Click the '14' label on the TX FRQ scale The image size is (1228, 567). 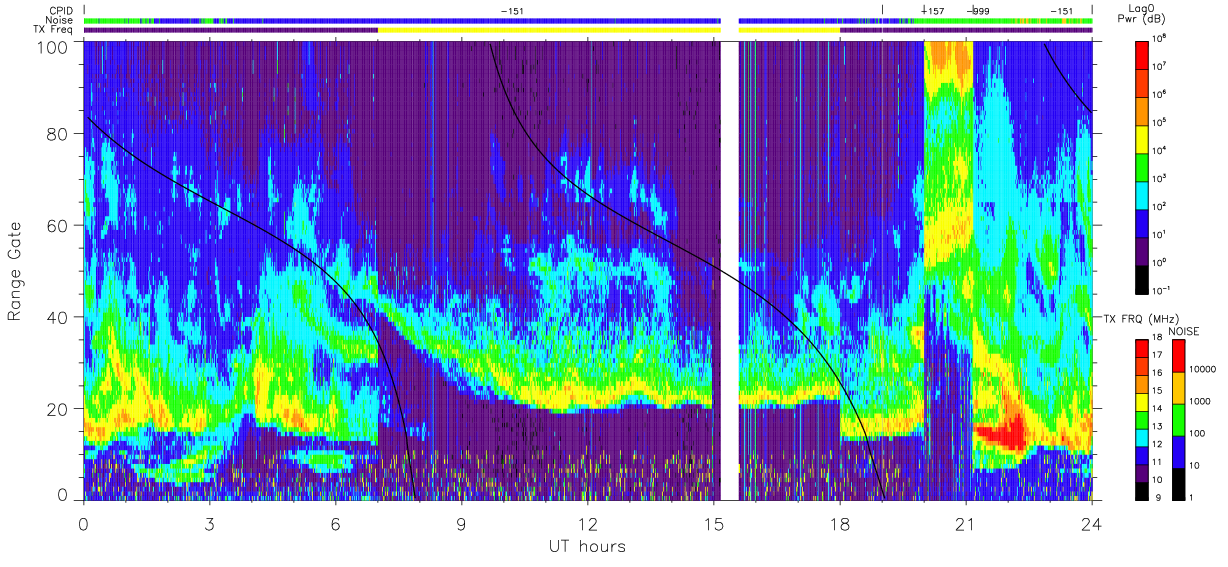1158,409
